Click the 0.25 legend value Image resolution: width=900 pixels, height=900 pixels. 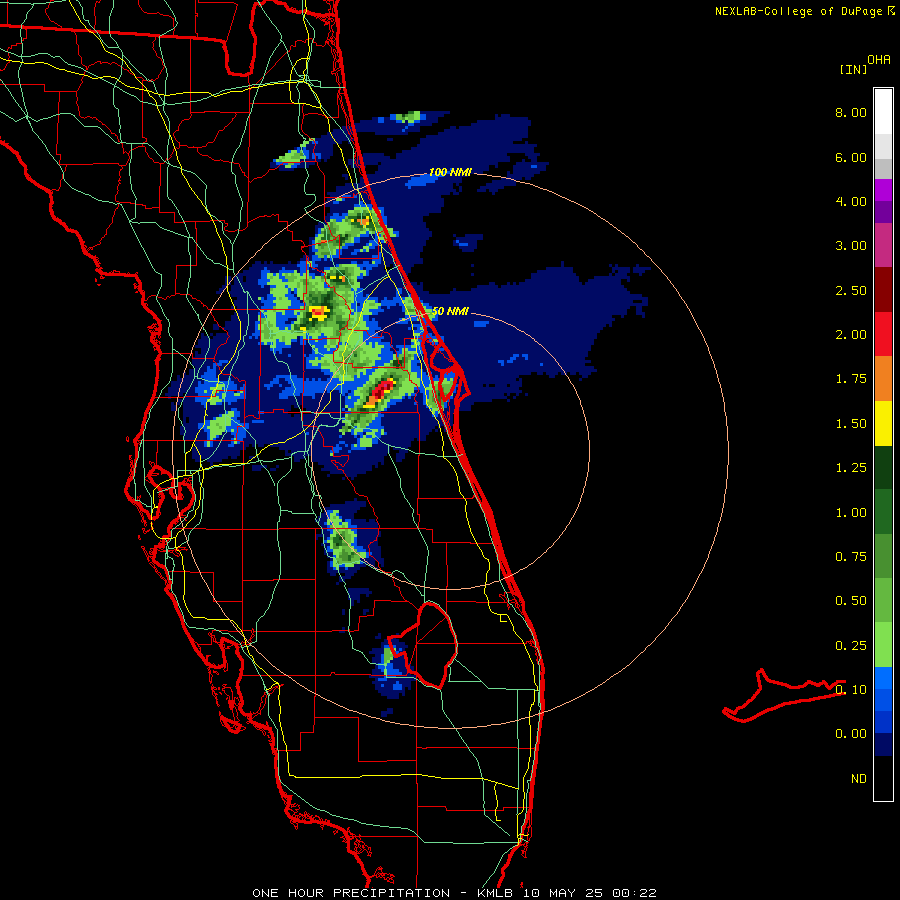click(851, 646)
